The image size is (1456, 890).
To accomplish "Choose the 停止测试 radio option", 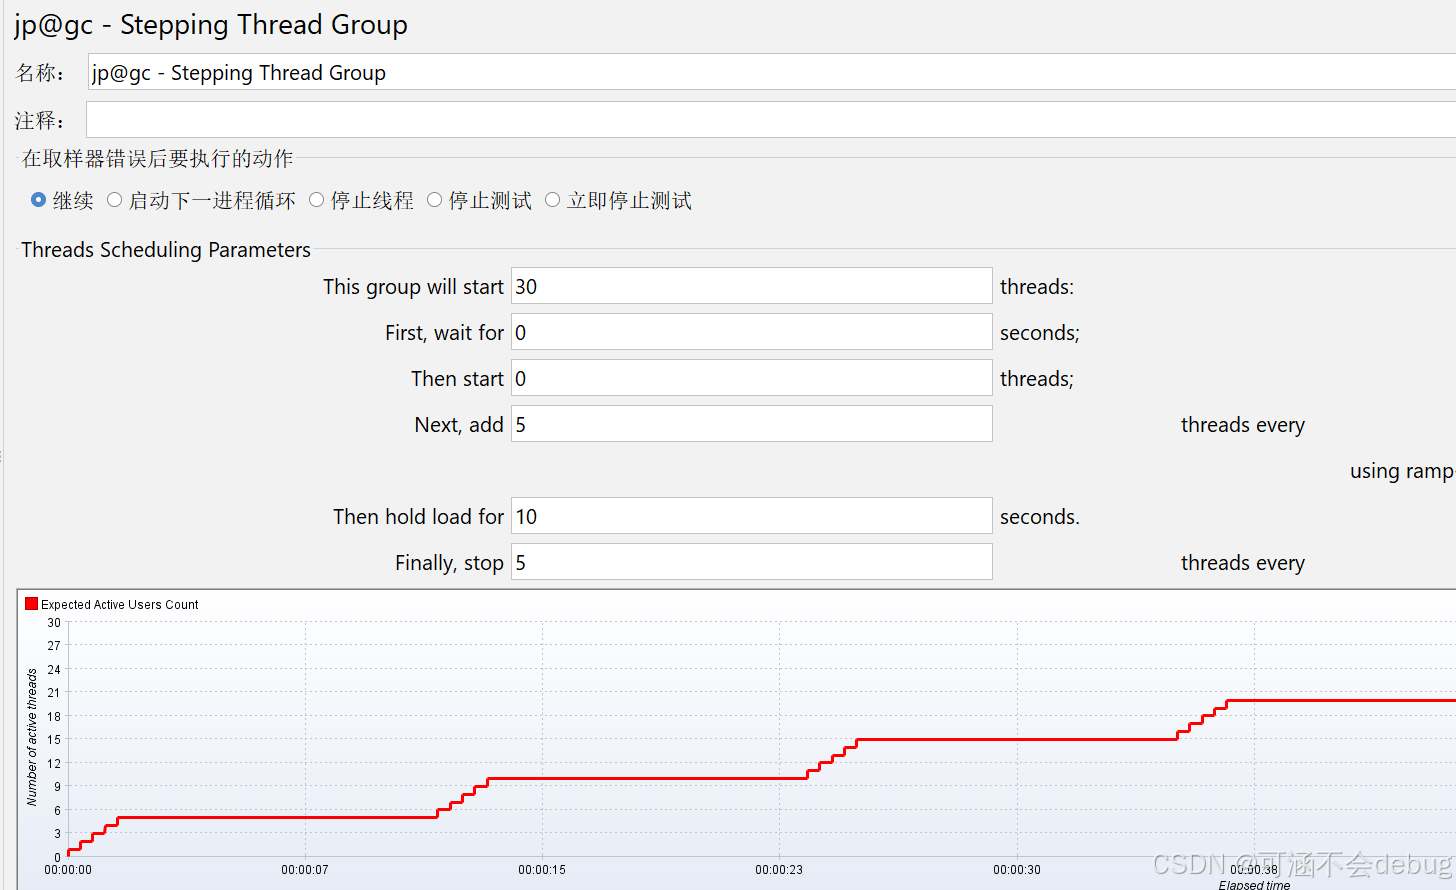I will point(434,200).
